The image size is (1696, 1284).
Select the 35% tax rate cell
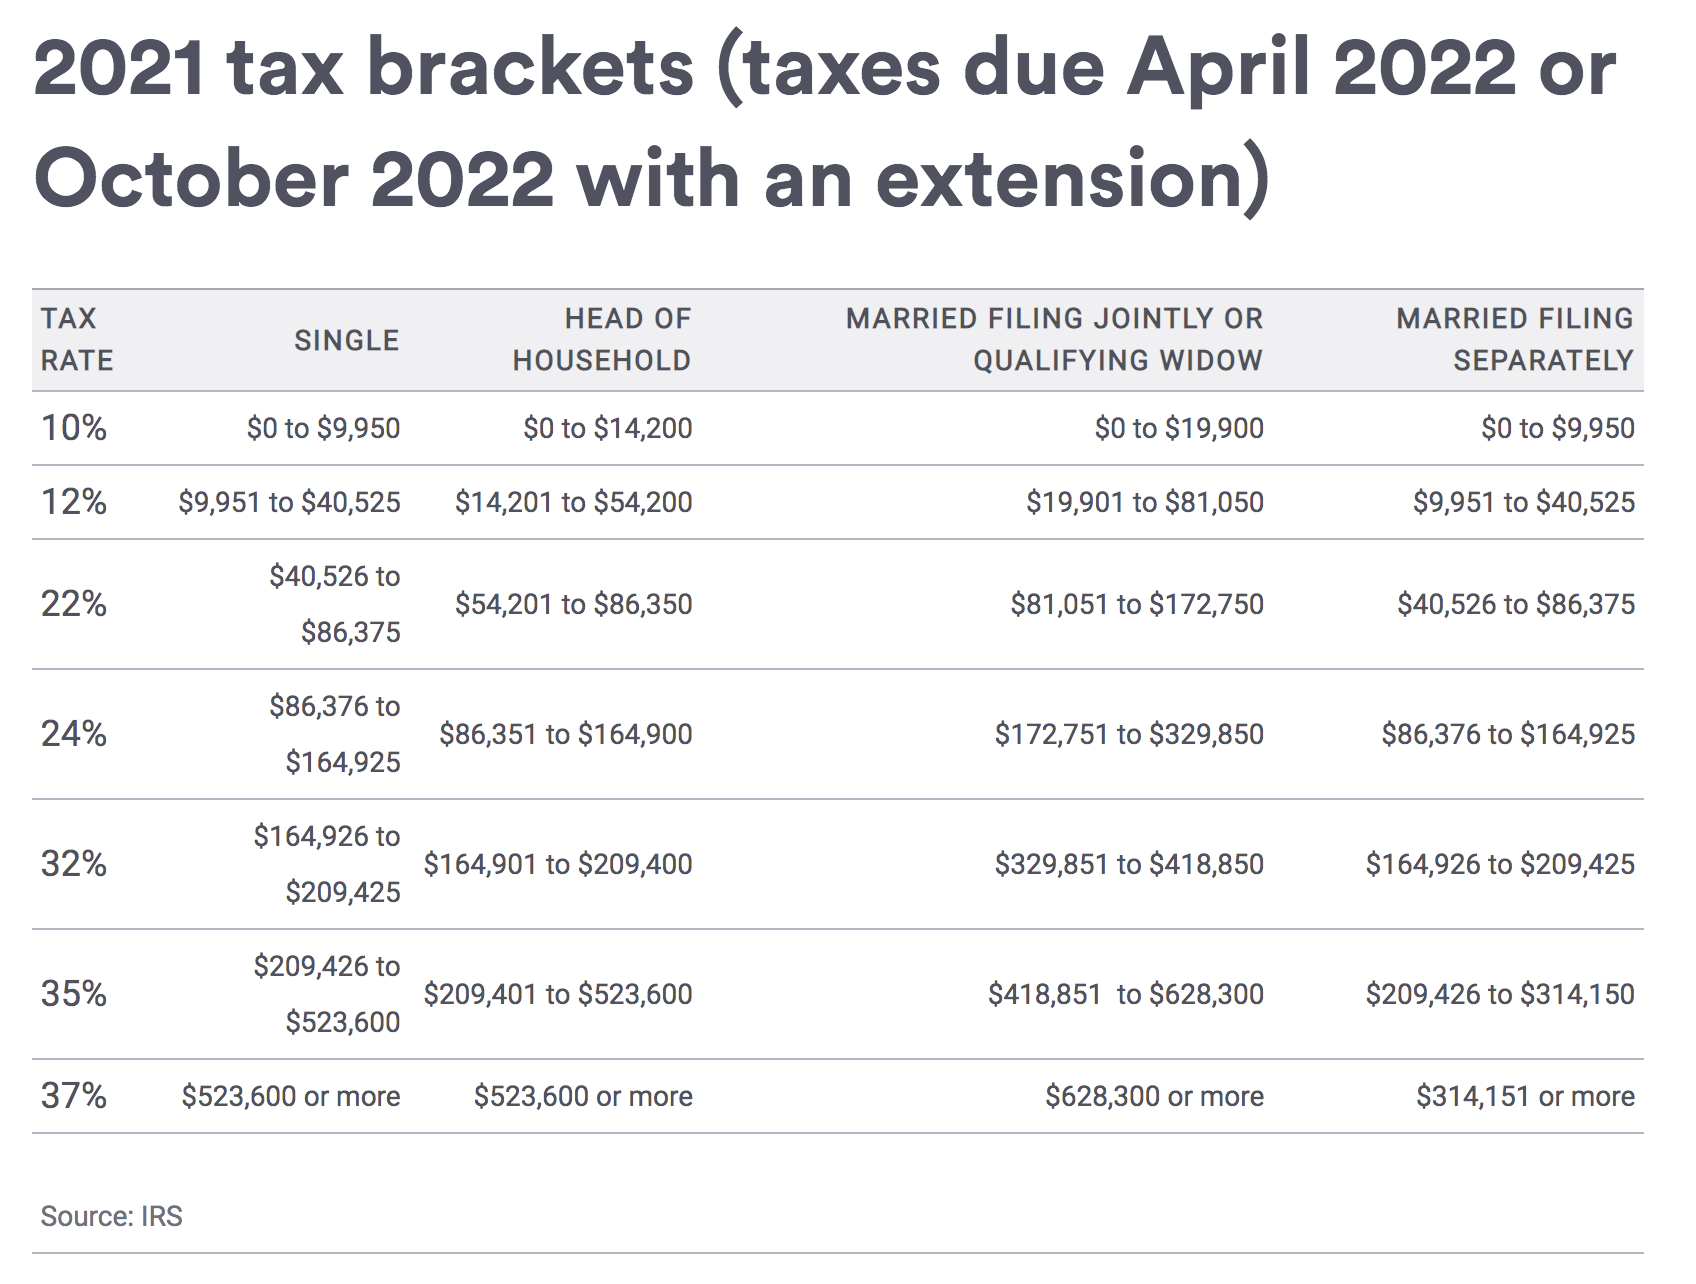pyautogui.click(x=74, y=994)
